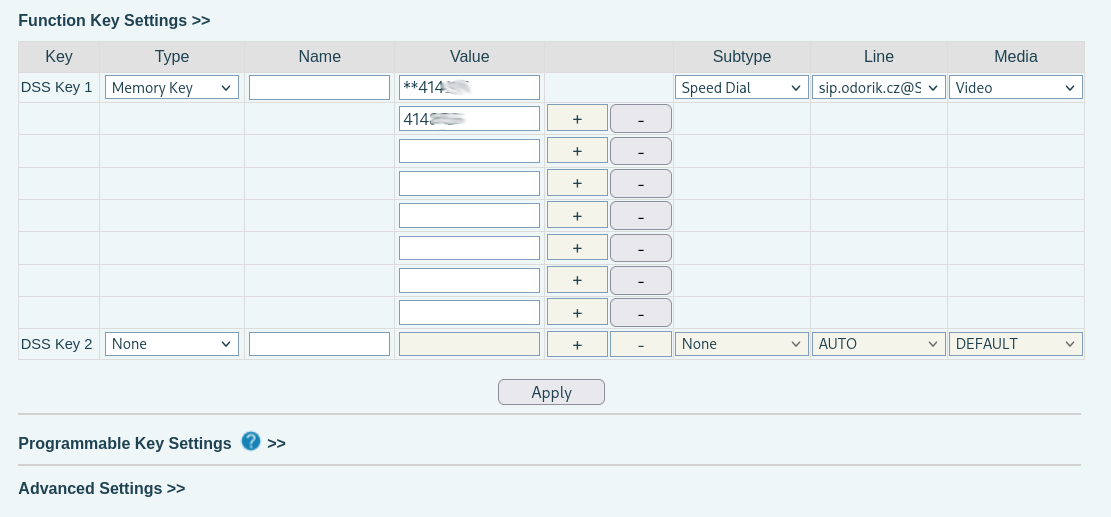Screen dimensions: 1111x517
Task: Click the DSS Key 2 Name field
Action: (x=319, y=344)
